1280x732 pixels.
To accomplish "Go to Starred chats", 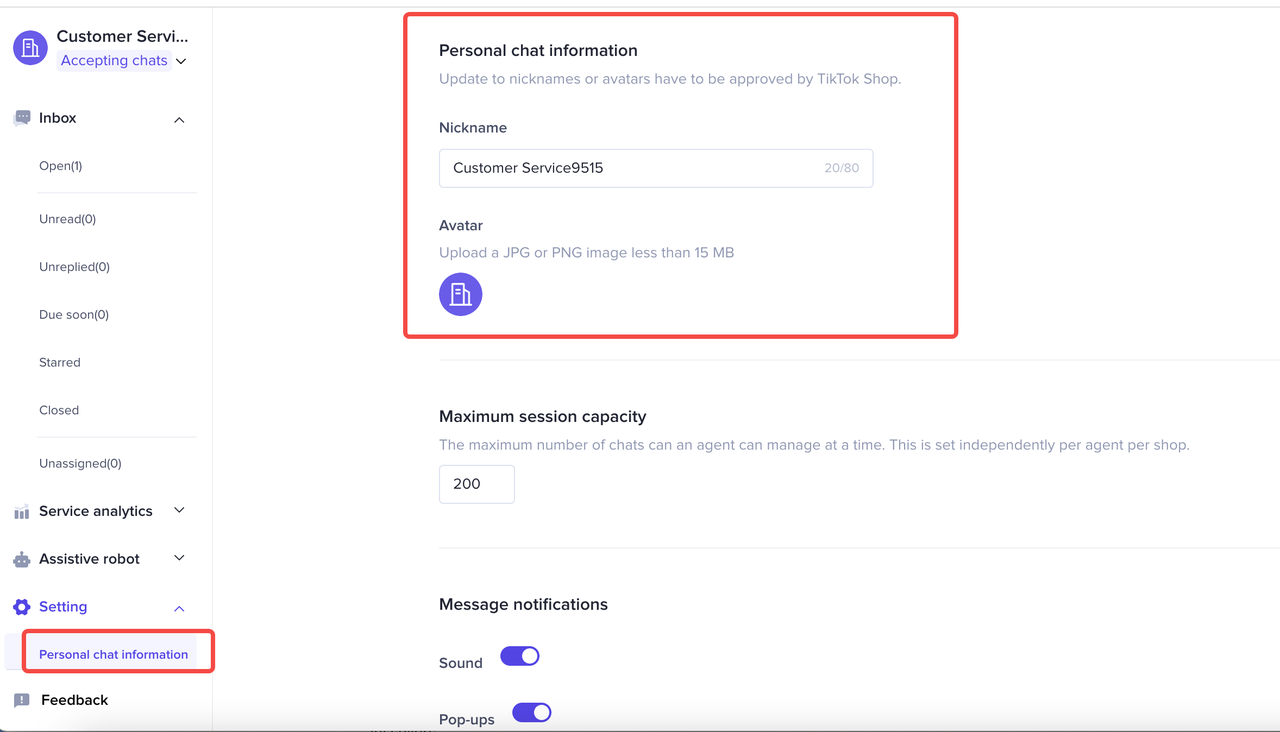I will 60,362.
